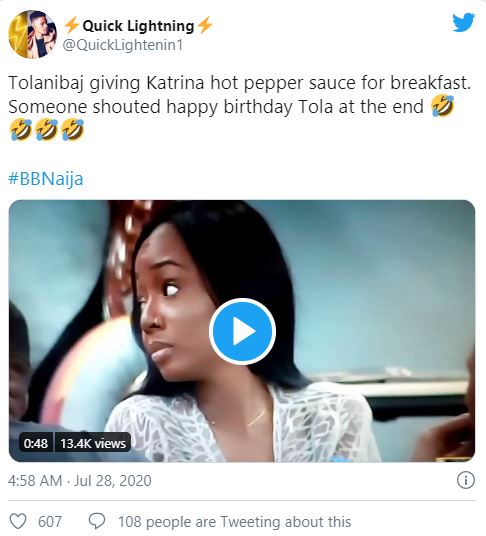Screen dimensions: 486x536
Task: Play the embedded video
Action: [242, 331]
